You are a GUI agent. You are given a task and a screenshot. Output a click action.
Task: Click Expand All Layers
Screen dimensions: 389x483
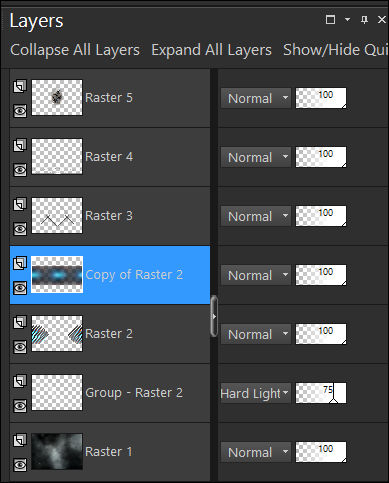(211, 50)
